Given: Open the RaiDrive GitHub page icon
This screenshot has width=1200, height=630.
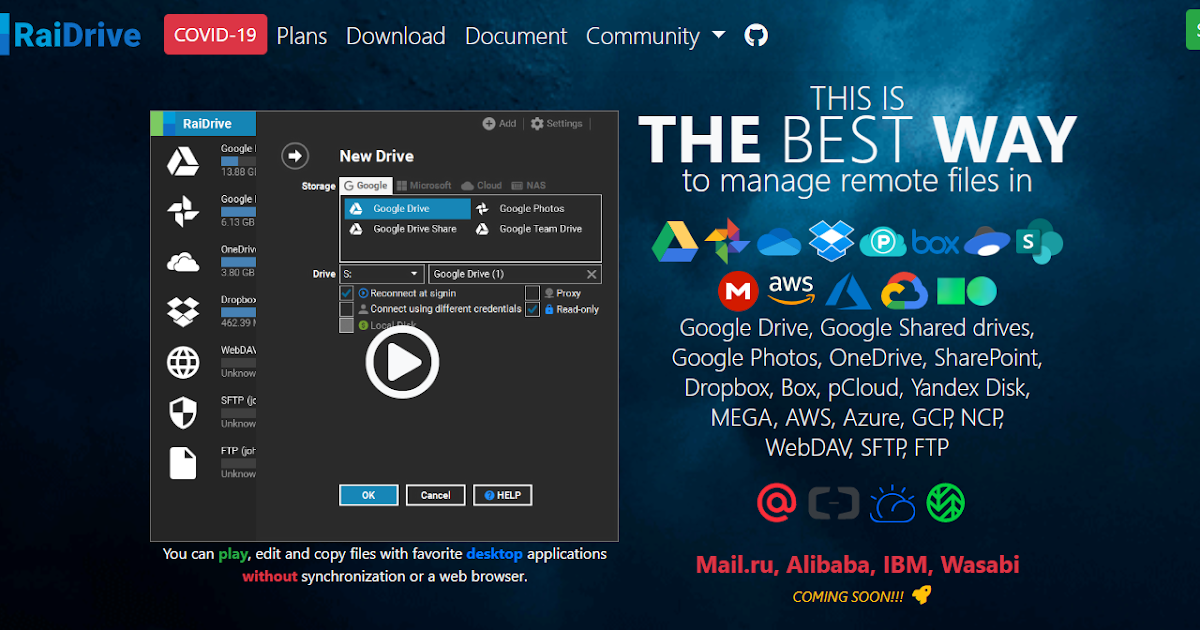Looking at the screenshot, I should 756,36.
